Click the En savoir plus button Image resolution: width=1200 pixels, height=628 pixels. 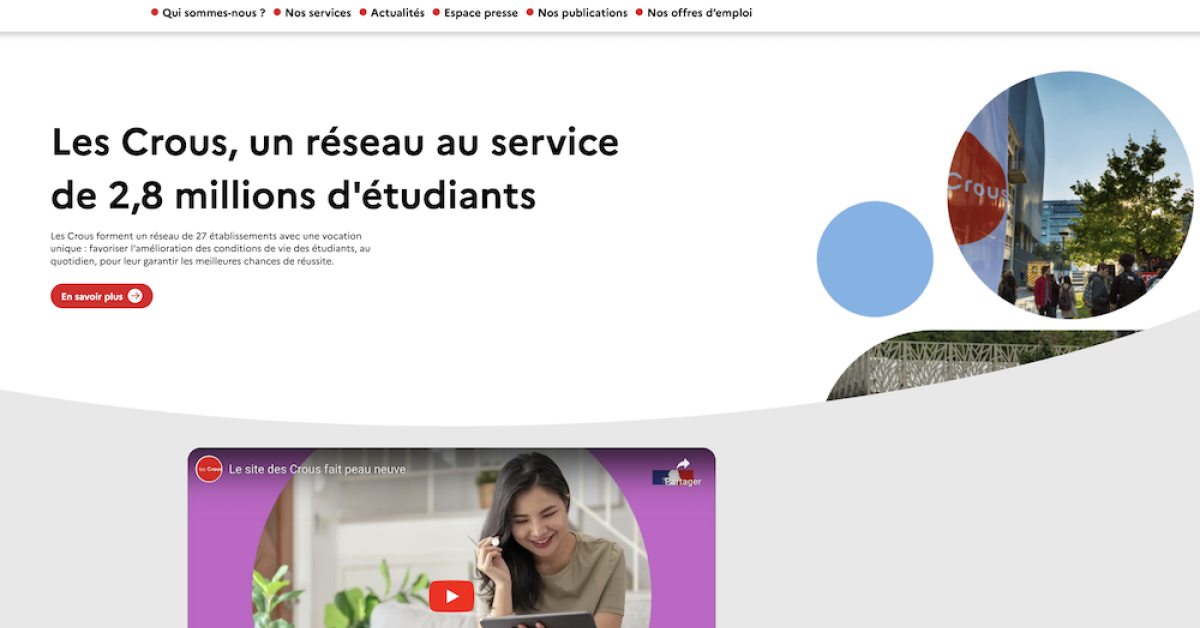[102, 296]
